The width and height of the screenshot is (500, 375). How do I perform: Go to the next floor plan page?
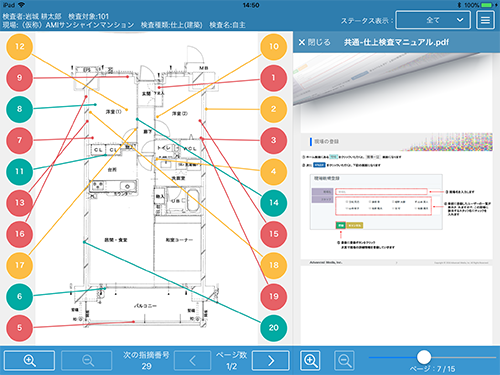tap(270, 360)
